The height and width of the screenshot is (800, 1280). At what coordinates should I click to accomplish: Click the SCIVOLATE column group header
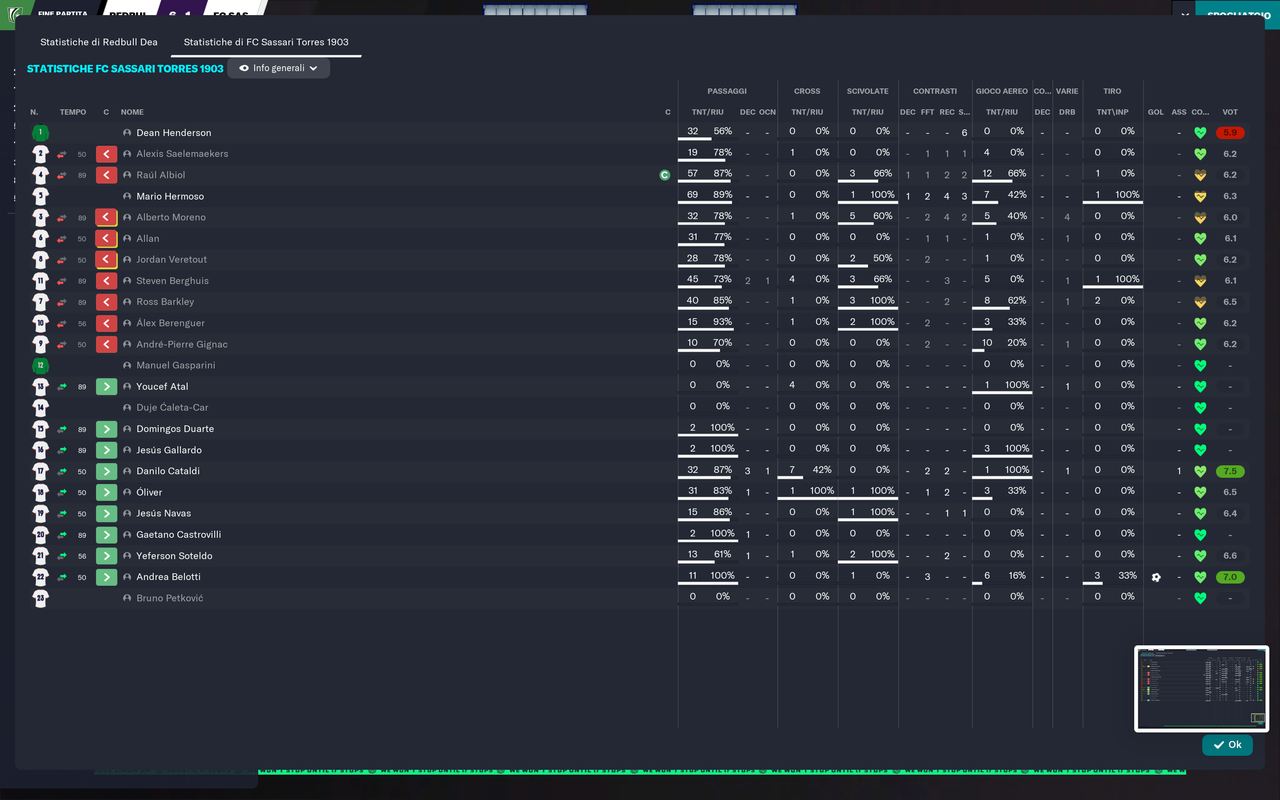point(867,91)
